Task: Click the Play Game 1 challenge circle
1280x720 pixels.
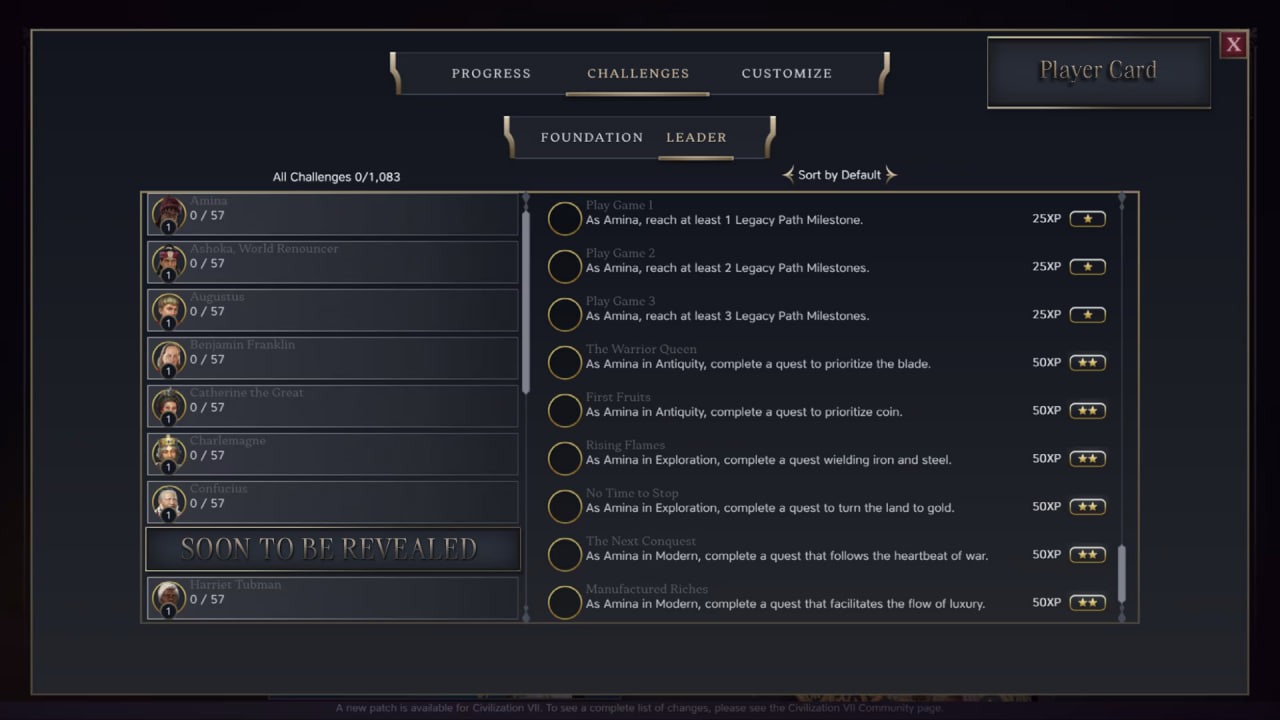Action: click(x=565, y=219)
